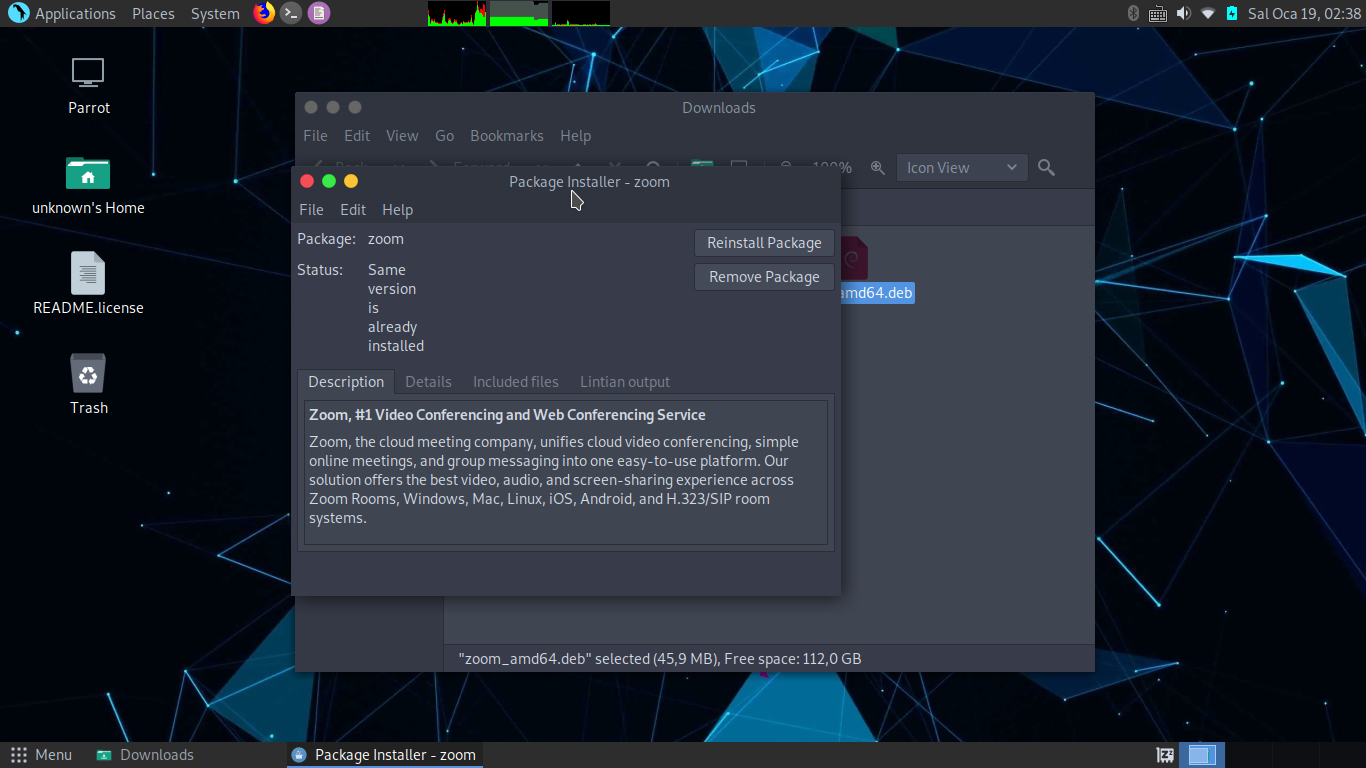Launch Firefox from the top panel

(264, 13)
